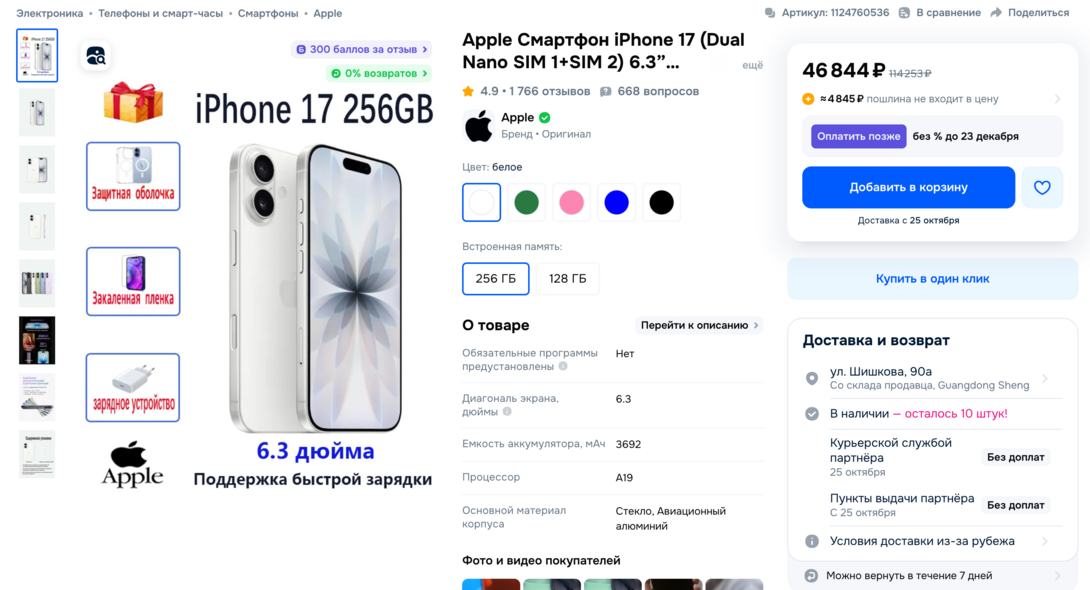
Task: Open the multicolor iPhones thumbnail in the gallery
Action: click(x=37, y=284)
